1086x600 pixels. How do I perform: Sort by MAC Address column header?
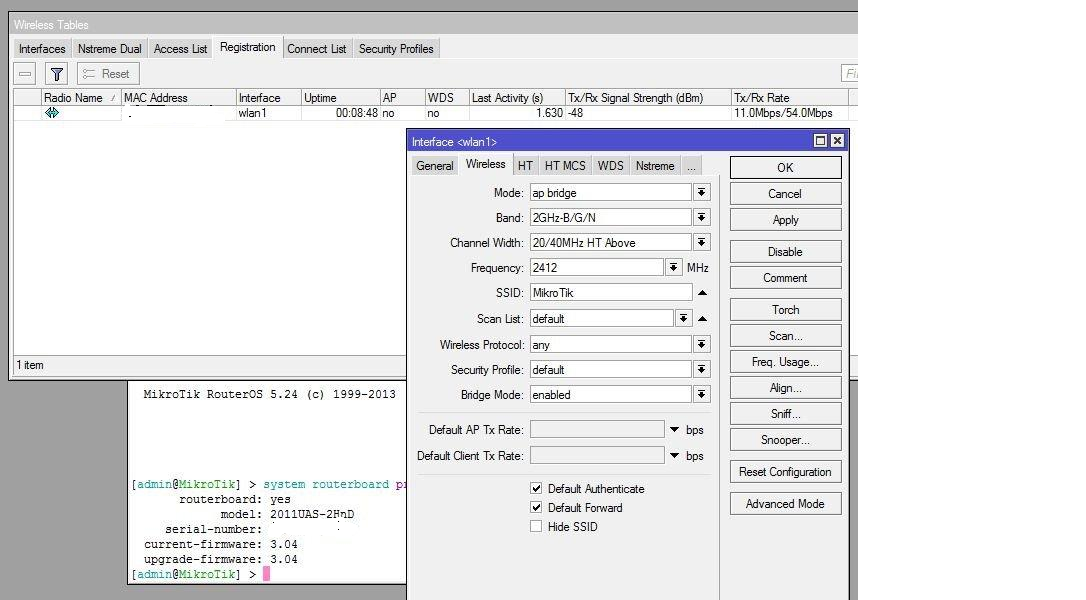[178, 98]
